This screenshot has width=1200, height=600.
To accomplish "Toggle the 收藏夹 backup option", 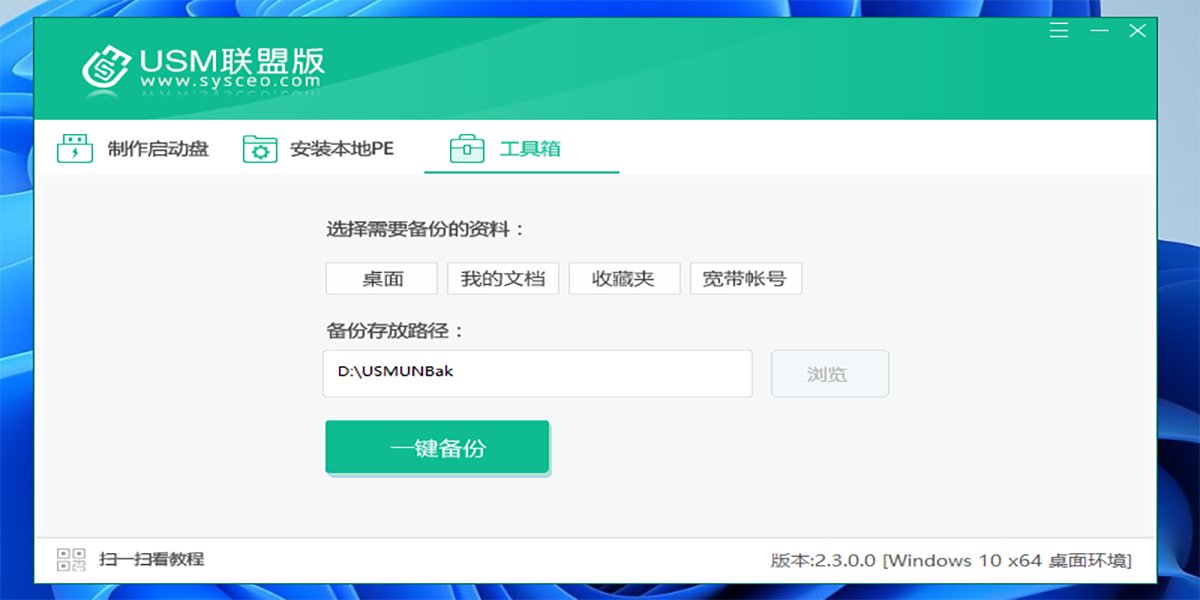I will click(x=624, y=279).
